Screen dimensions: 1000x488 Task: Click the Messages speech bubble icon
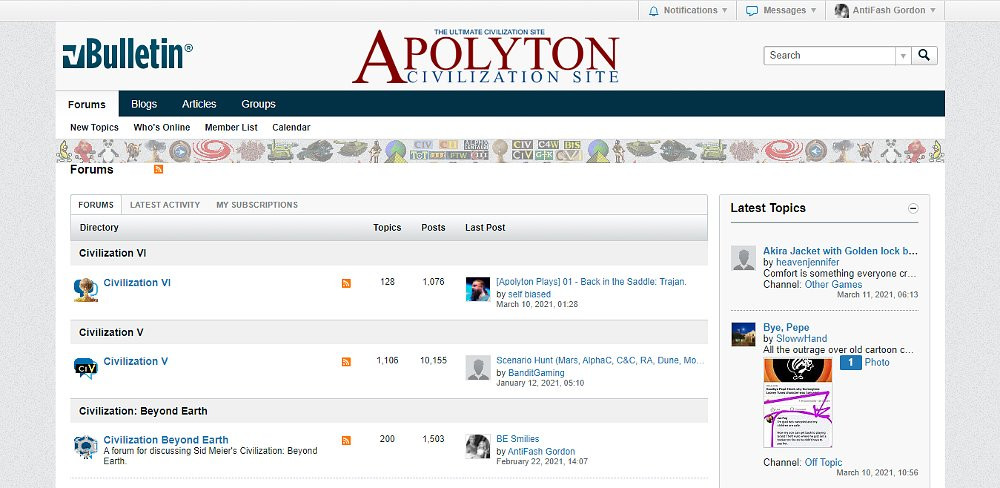coord(752,11)
